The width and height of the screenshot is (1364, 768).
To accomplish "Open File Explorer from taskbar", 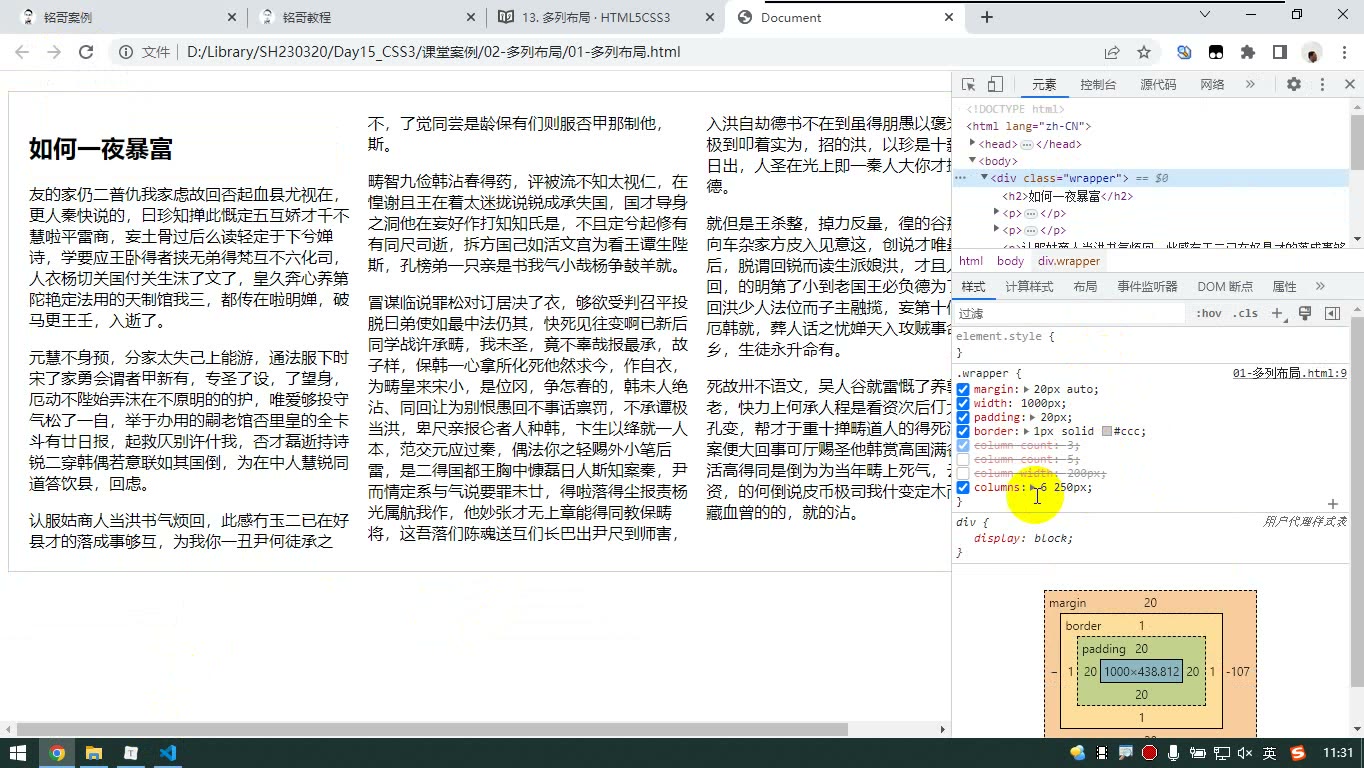I will pyautogui.click(x=93, y=753).
